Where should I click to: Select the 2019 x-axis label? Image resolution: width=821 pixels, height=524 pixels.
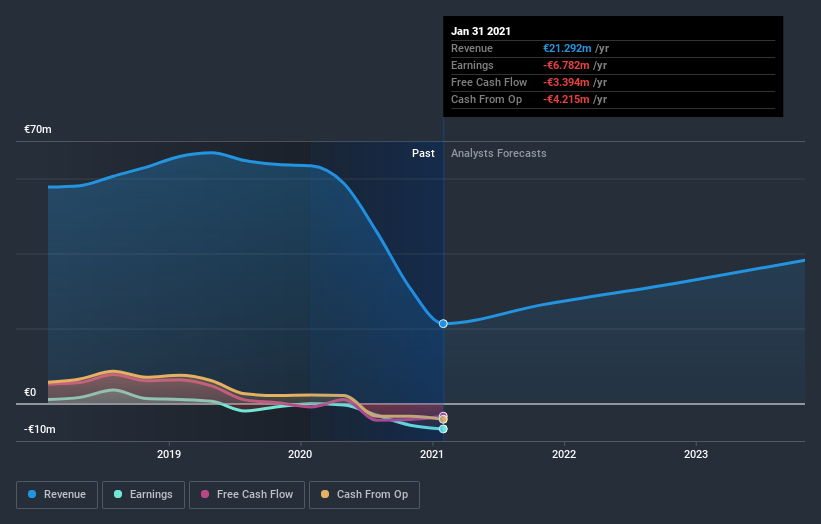(x=169, y=454)
